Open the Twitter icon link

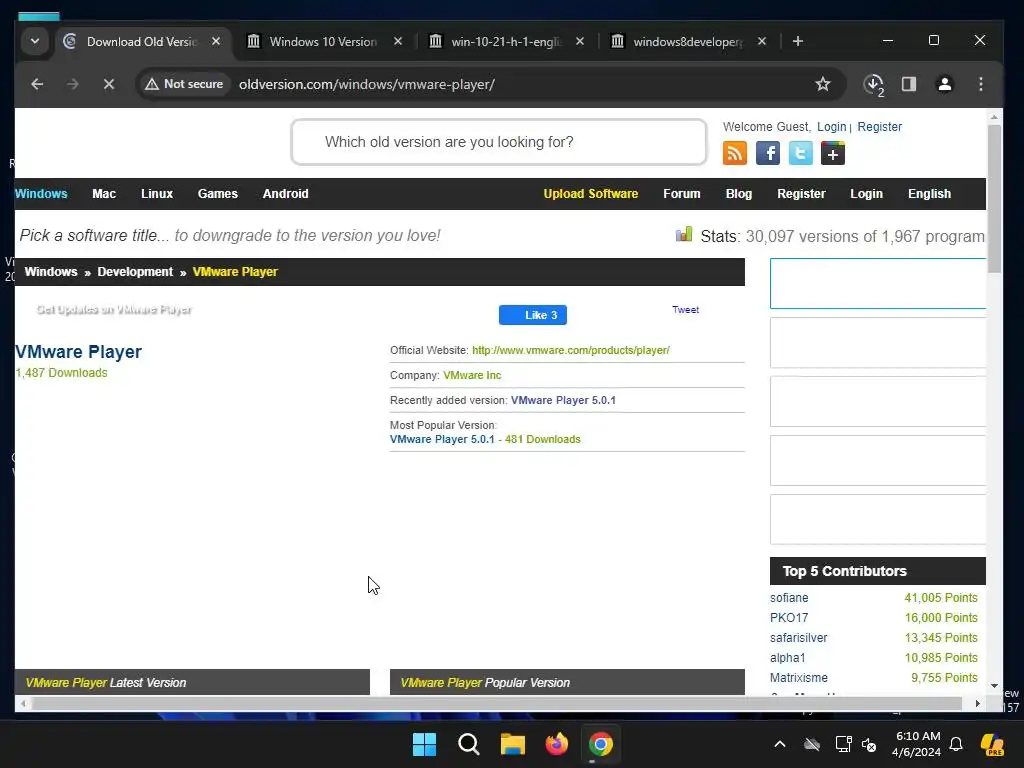pos(800,153)
